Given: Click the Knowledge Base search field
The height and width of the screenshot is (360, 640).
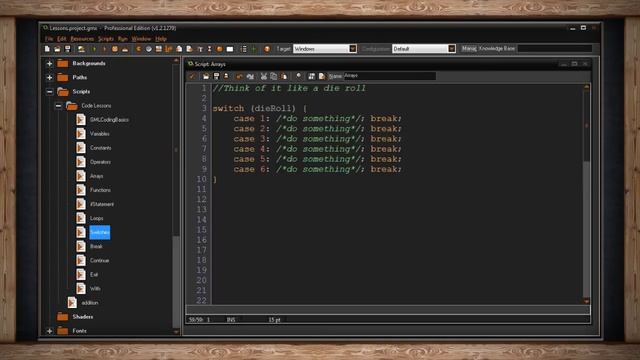Looking at the screenshot, I should [554, 49].
